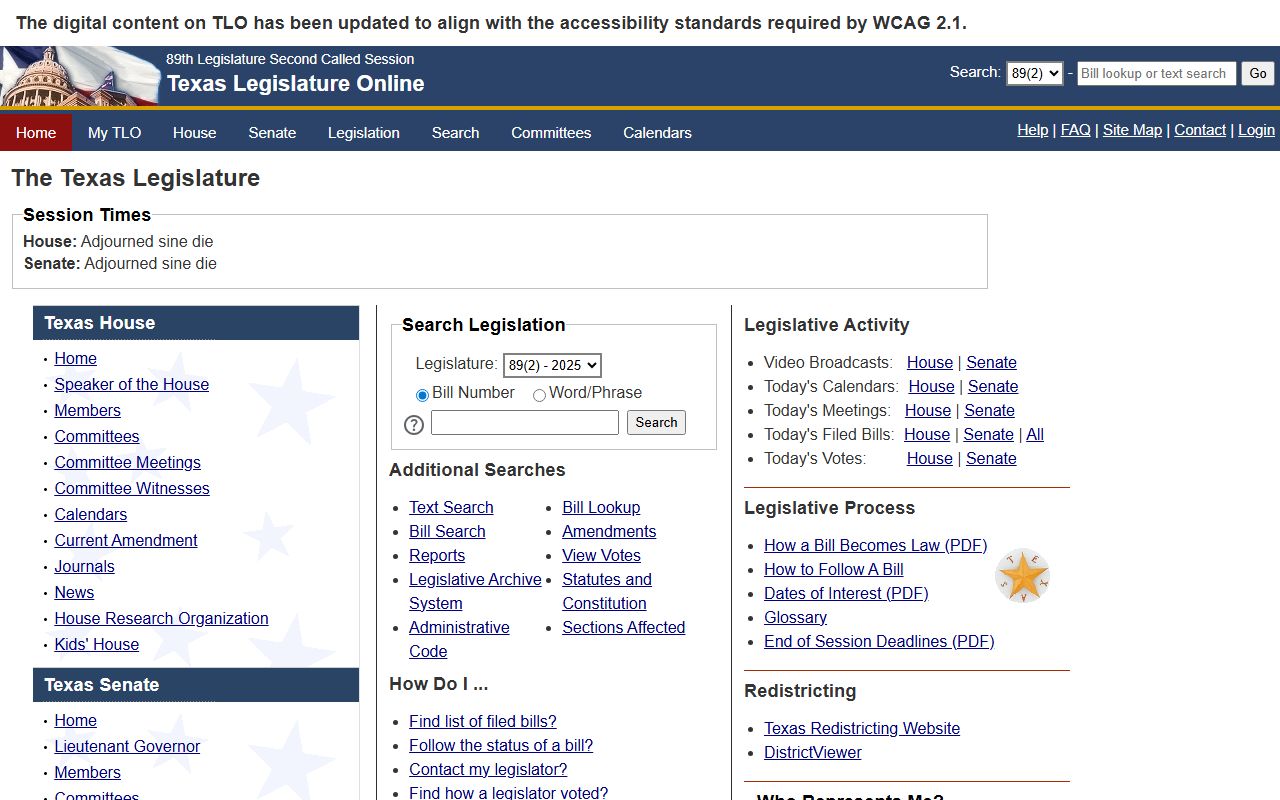Select the Word/Phrase radio button
The height and width of the screenshot is (800, 1280).
click(539, 395)
